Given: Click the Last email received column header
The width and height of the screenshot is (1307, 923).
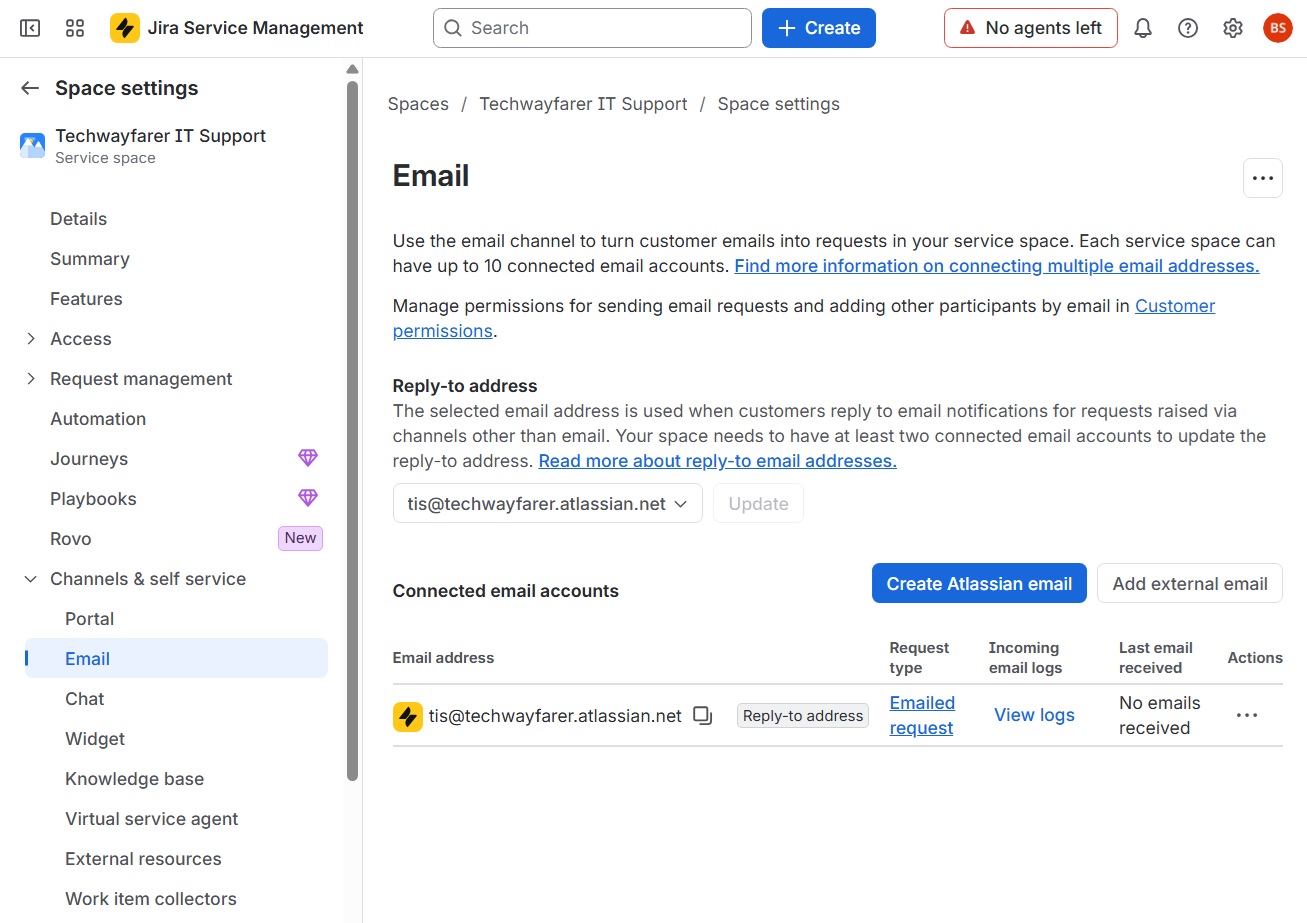Looking at the screenshot, I should point(1155,658).
